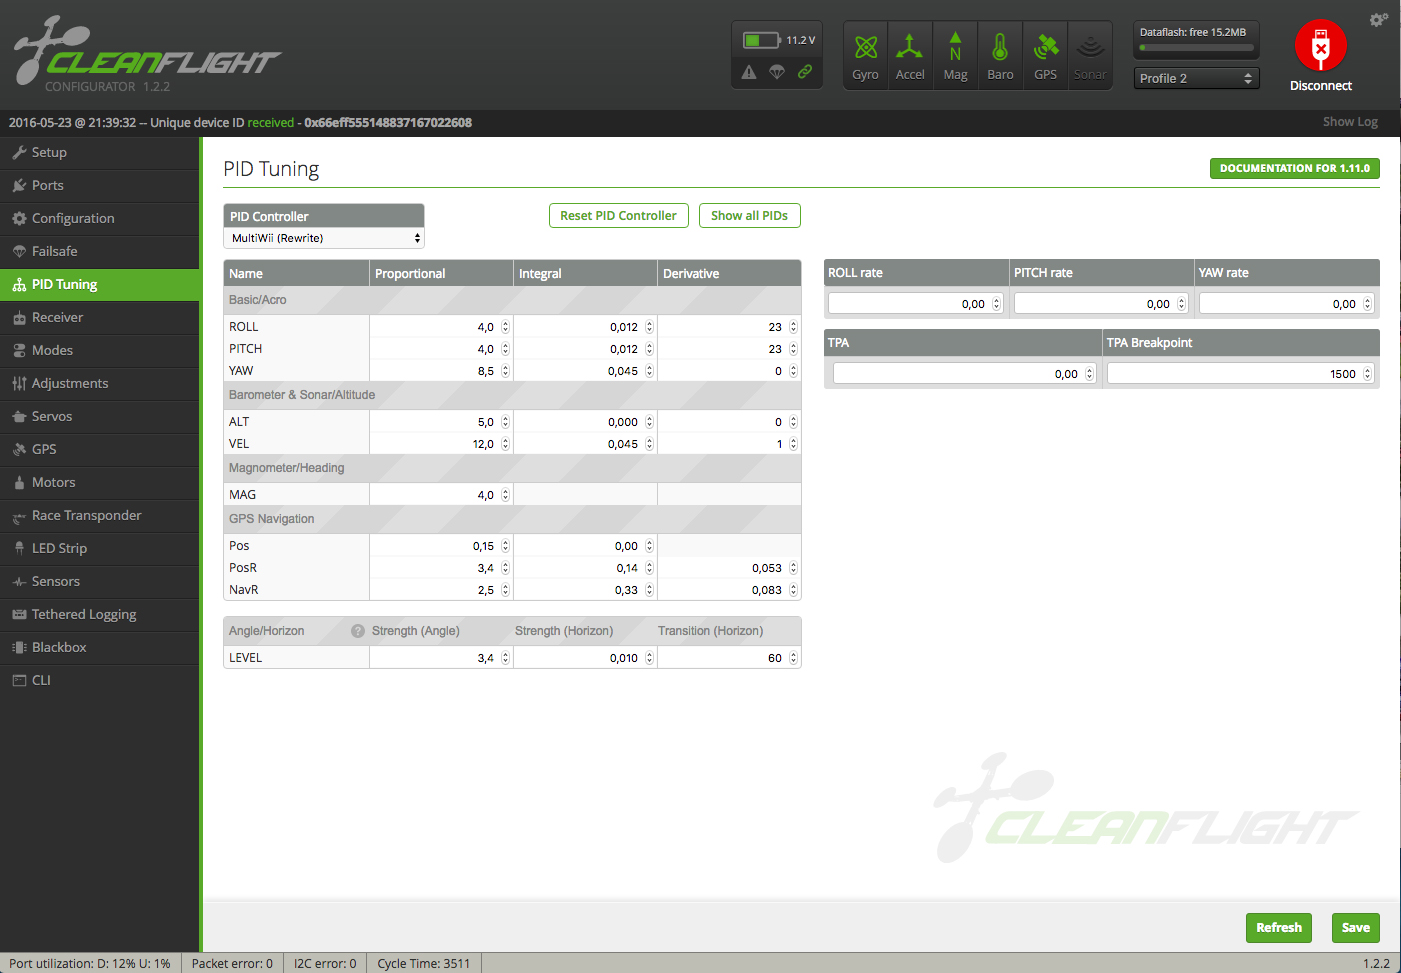
Task: Click the Dataflash free space bar
Action: (x=1196, y=47)
